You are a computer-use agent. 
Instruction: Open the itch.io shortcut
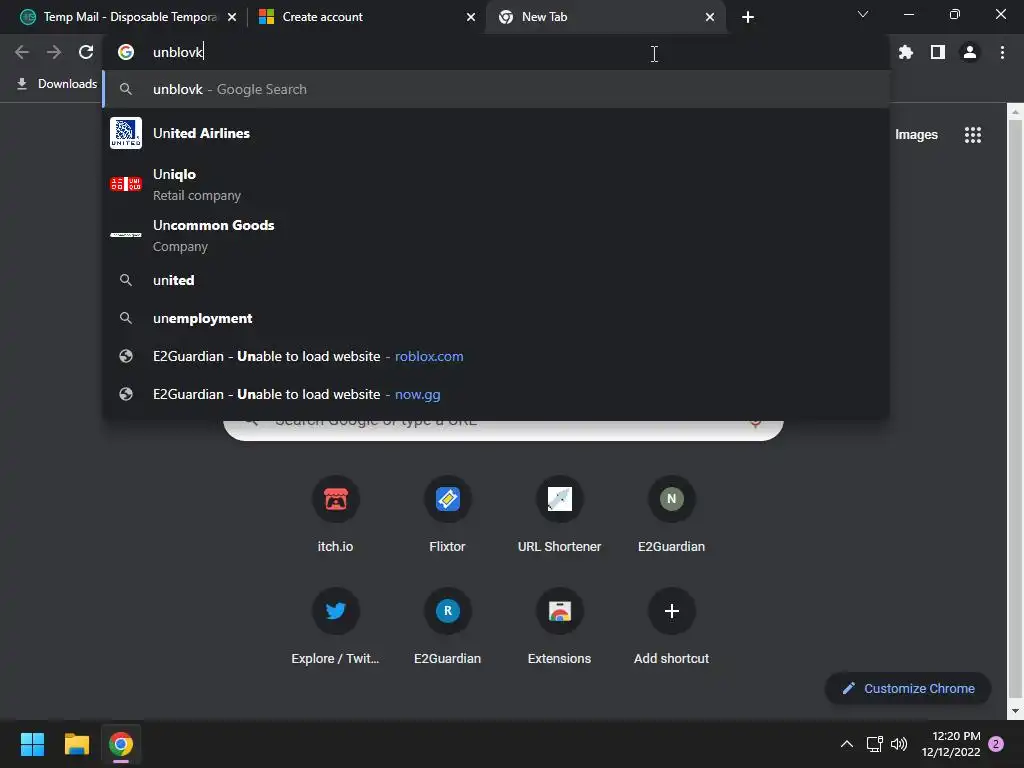pos(335,515)
